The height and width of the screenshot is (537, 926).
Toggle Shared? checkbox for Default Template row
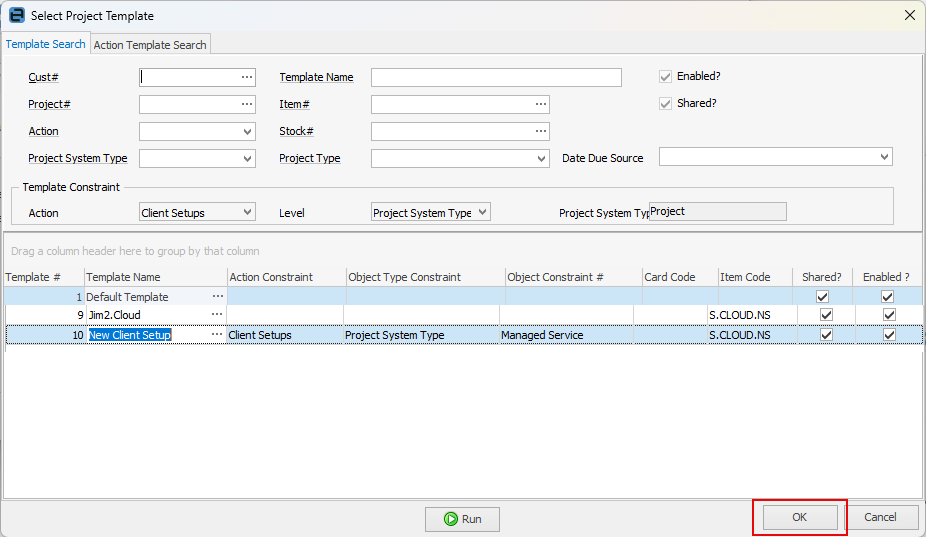click(822, 297)
